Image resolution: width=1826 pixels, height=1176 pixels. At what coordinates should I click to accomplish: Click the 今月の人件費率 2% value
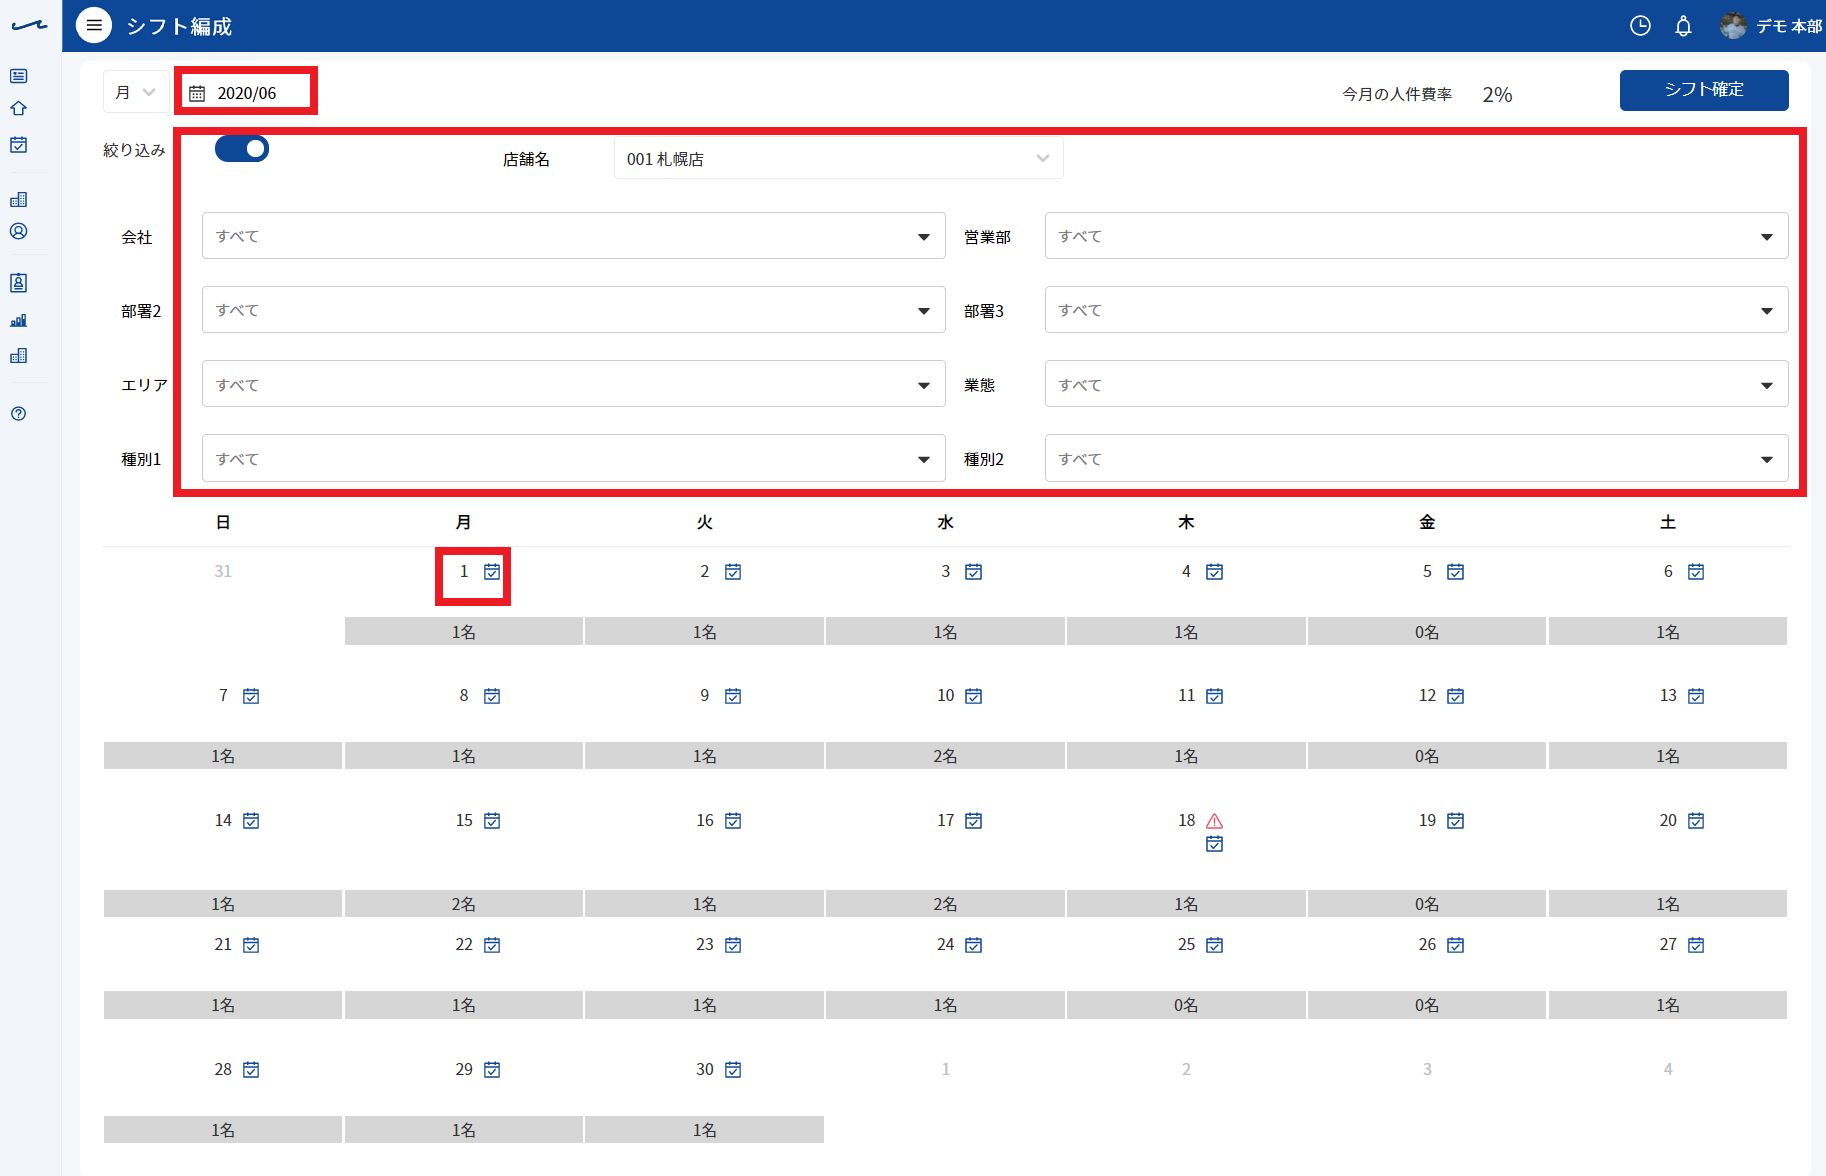tap(1497, 95)
